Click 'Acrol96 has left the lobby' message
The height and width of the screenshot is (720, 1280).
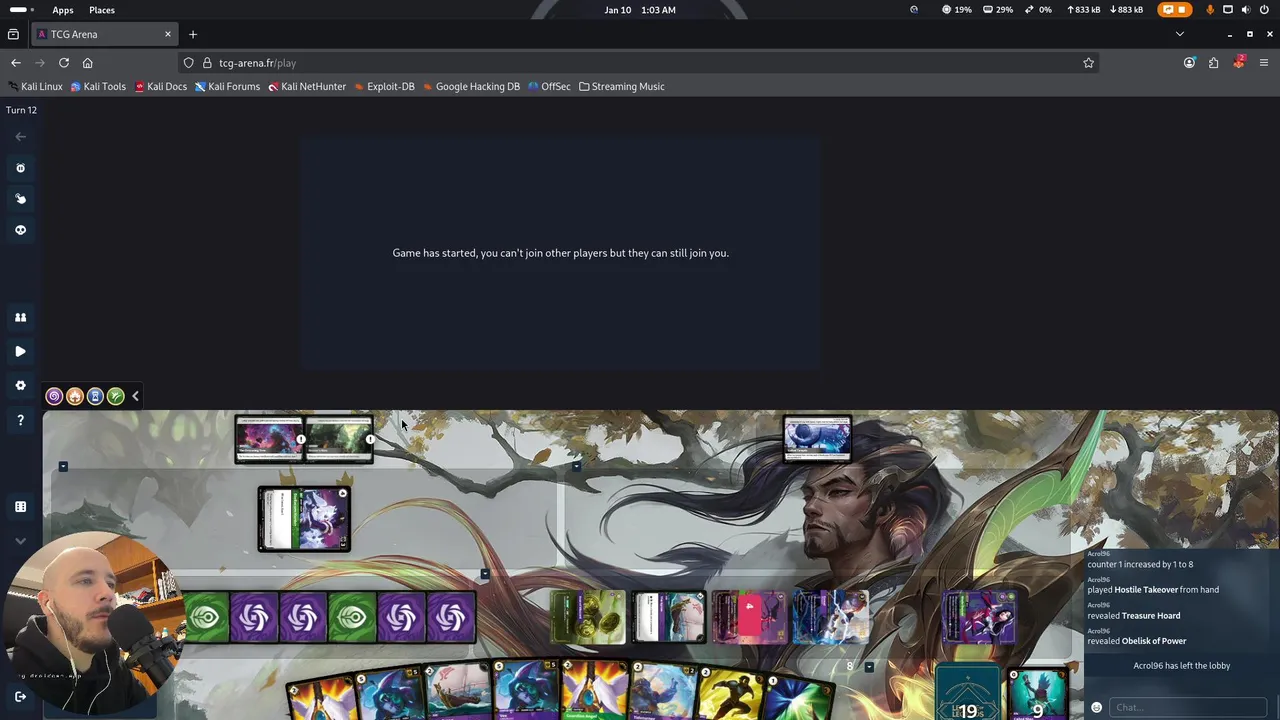[x=1182, y=666]
